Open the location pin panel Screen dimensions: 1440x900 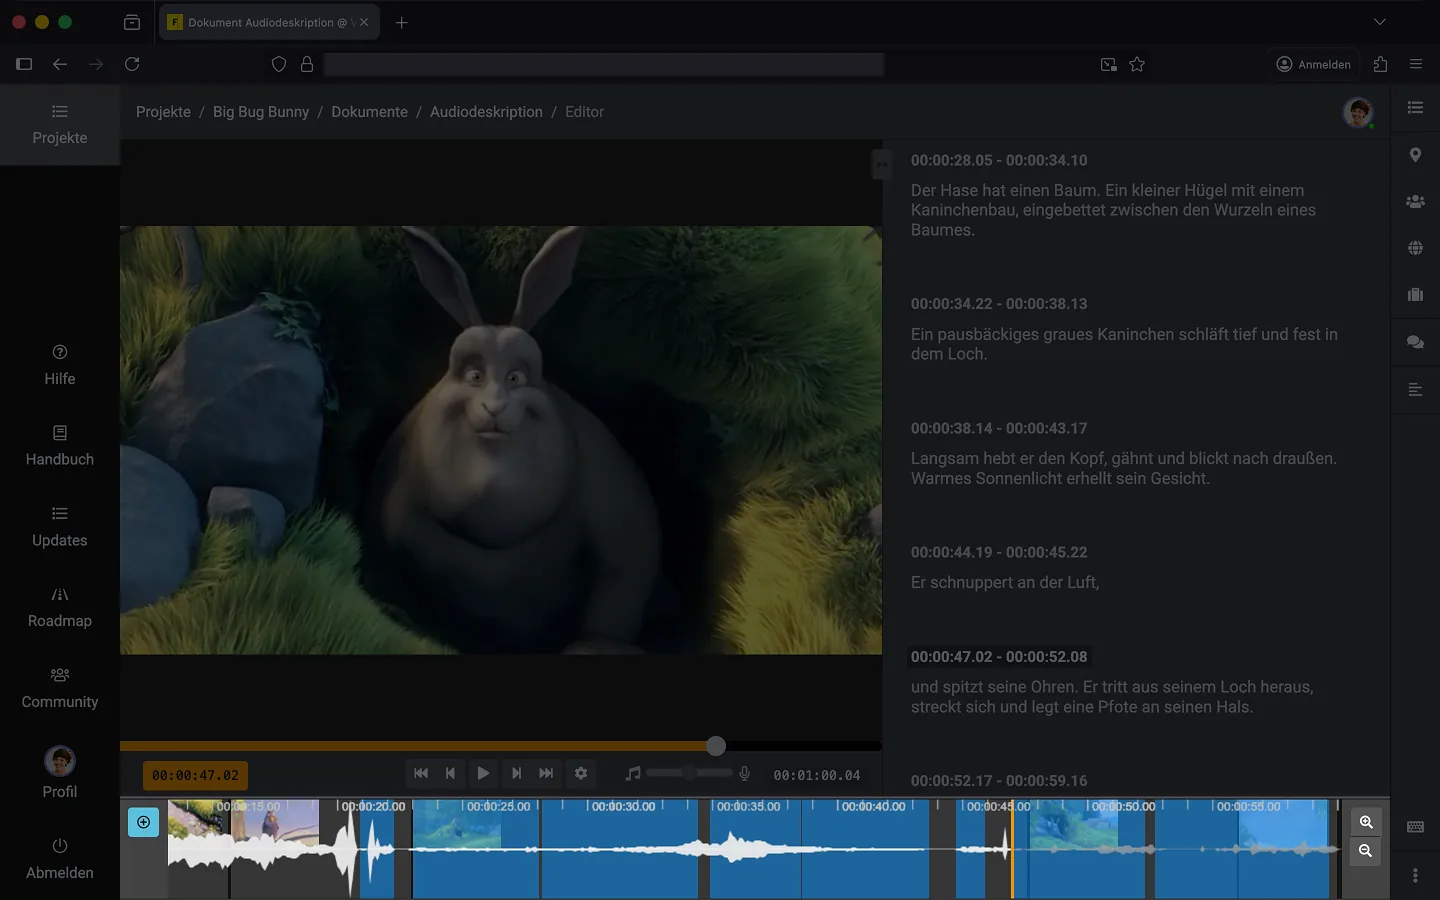(1415, 155)
